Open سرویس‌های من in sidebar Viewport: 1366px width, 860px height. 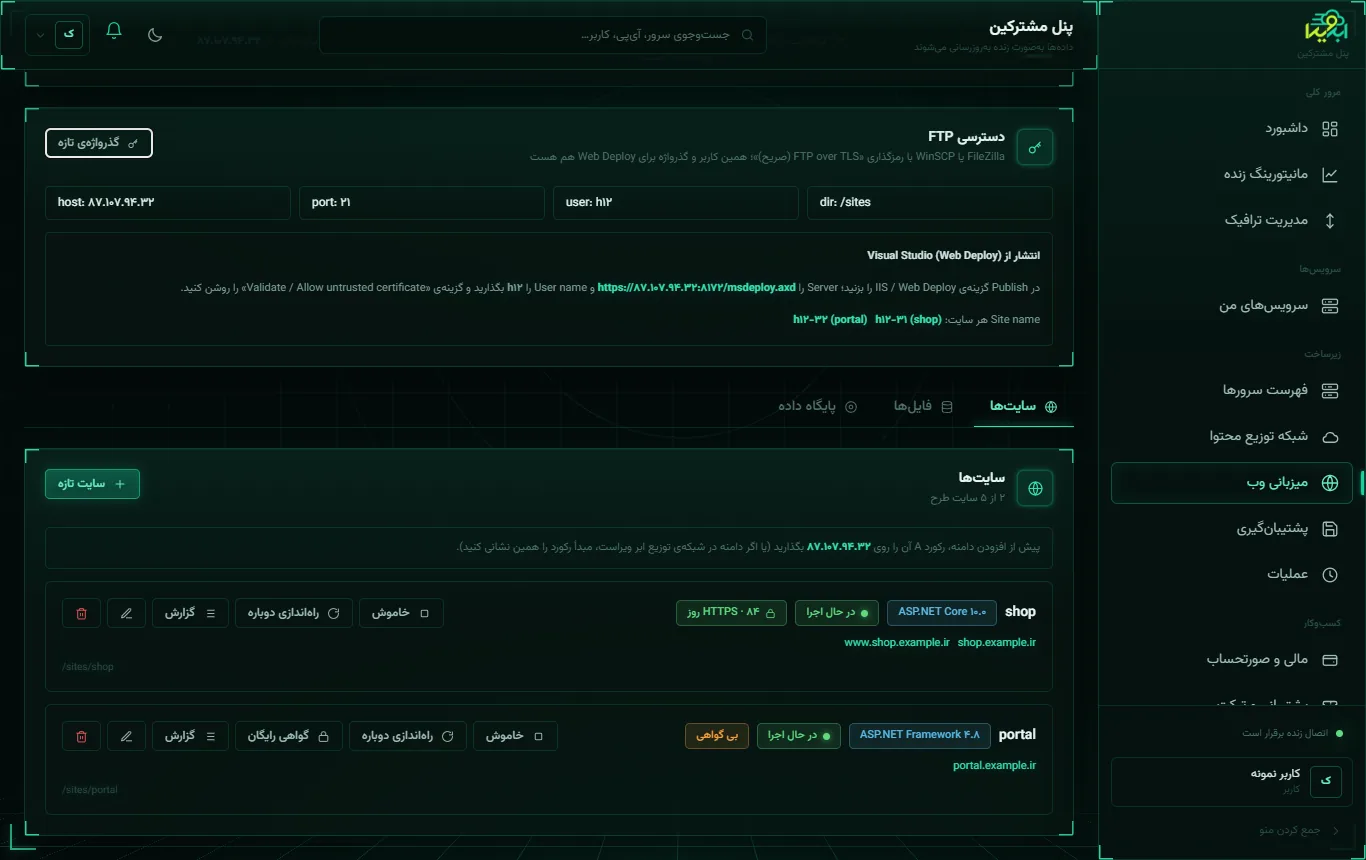(1232, 305)
